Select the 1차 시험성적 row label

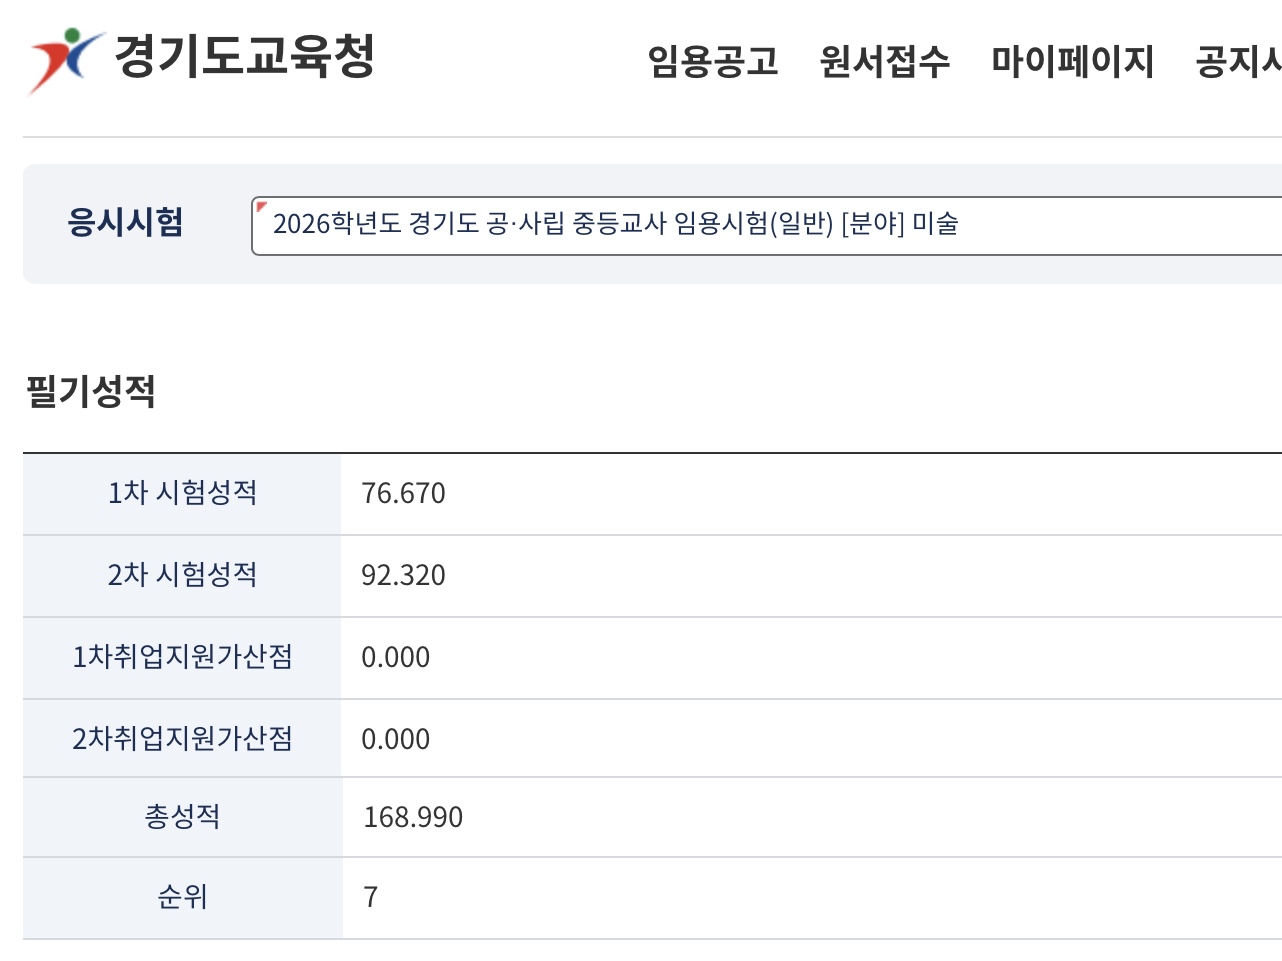tap(182, 493)
